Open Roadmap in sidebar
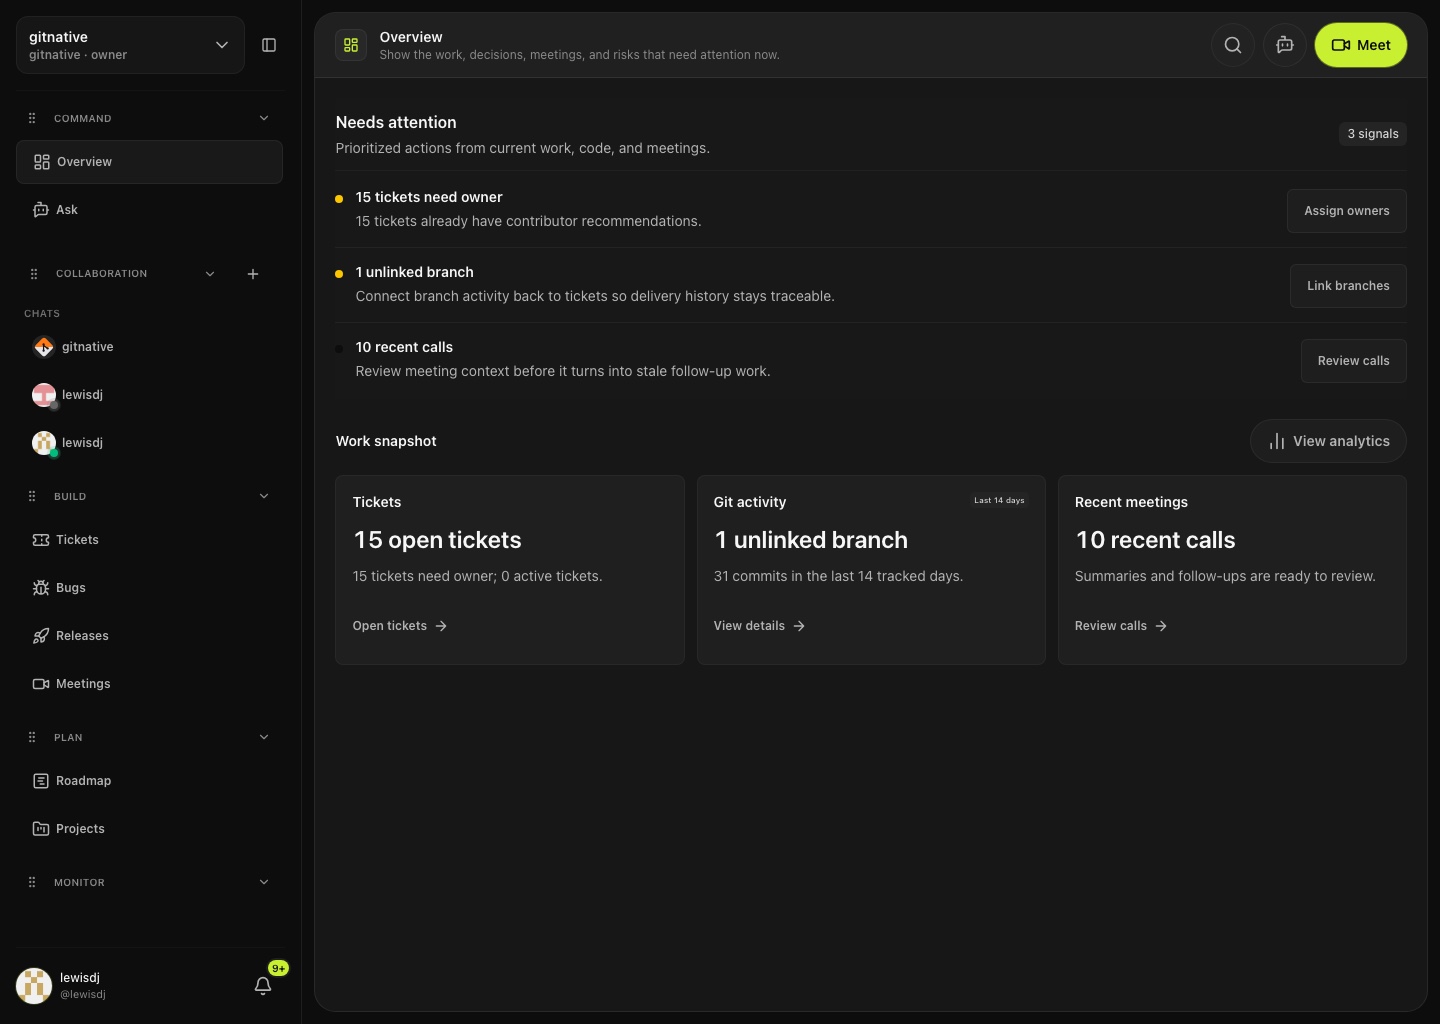Viewport: 1440px width, 1024px height. (149, 781)
